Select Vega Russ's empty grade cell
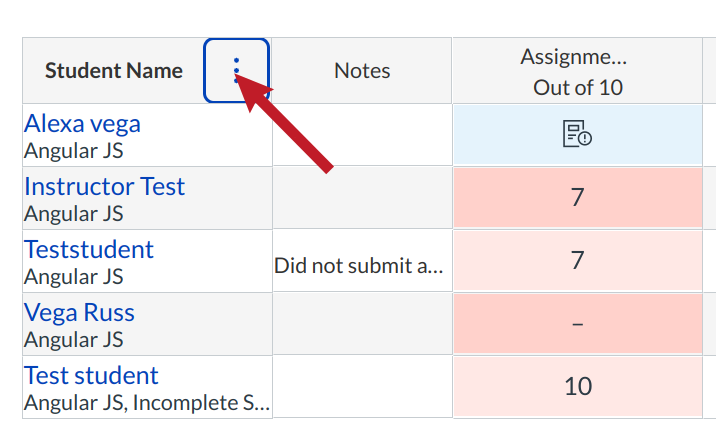The image size is (716, 448). [x=577, y=324]
